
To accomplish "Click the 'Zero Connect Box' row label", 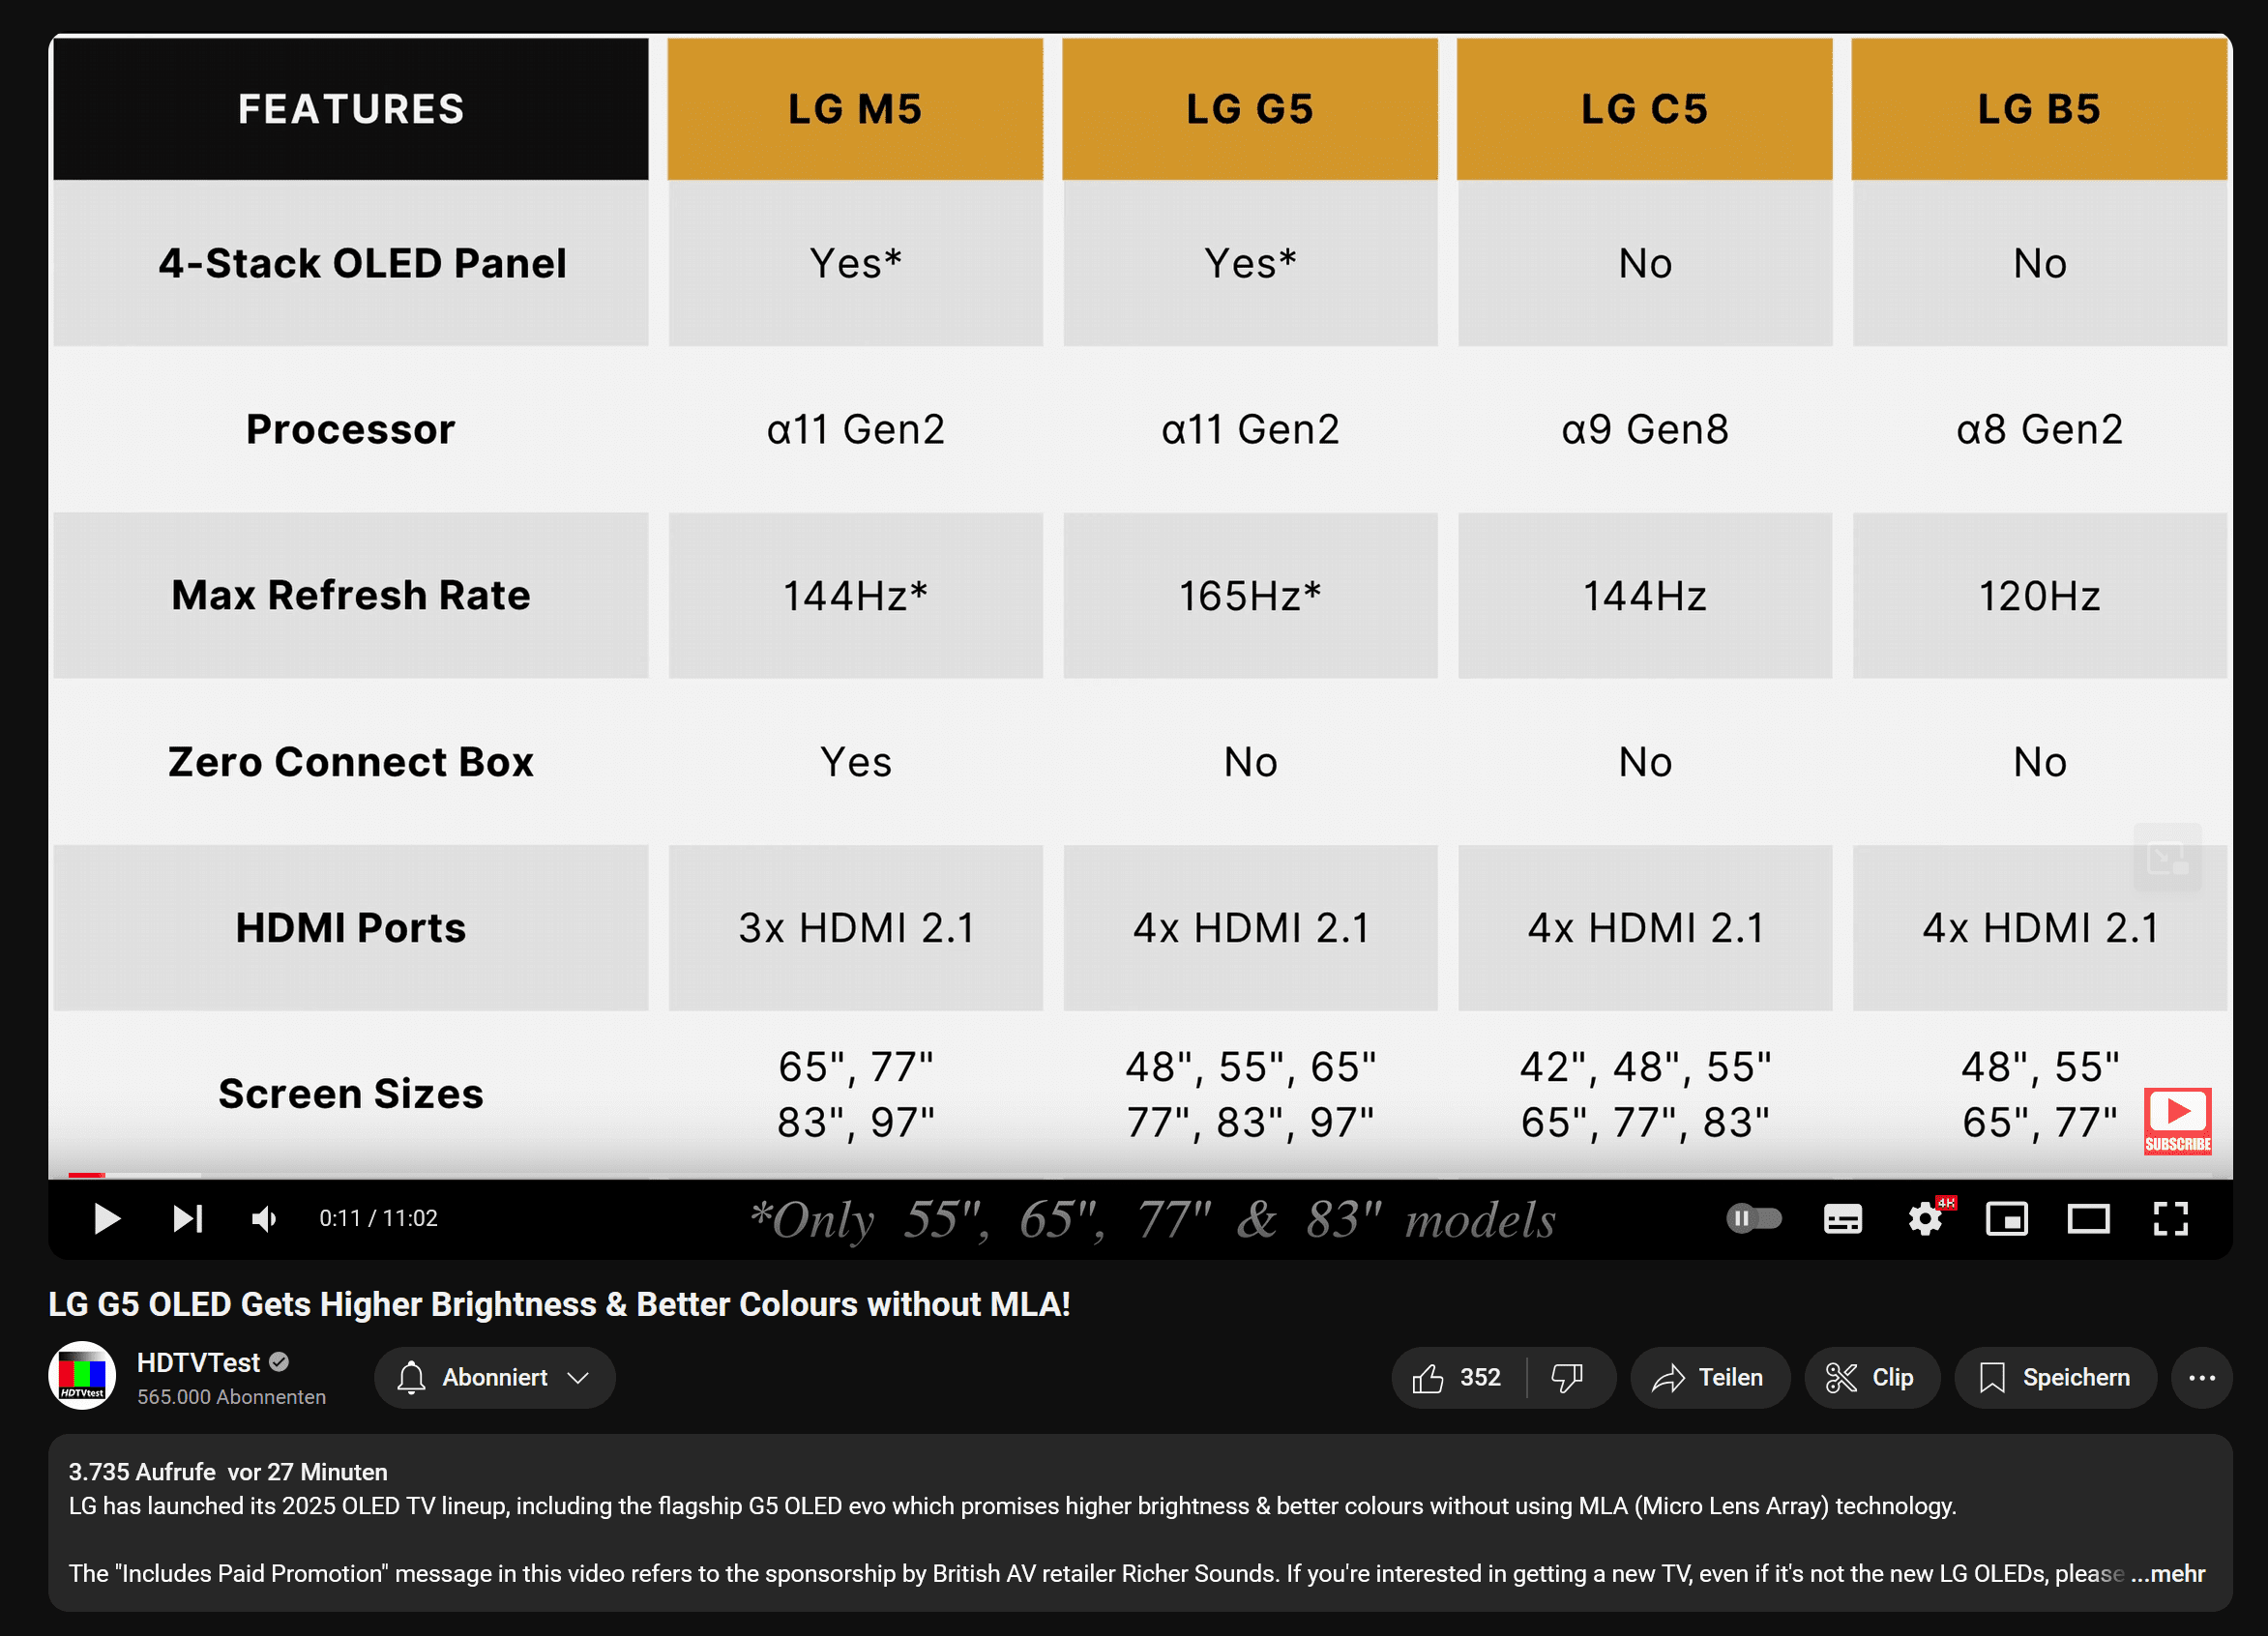I will [x=351, y=762].
